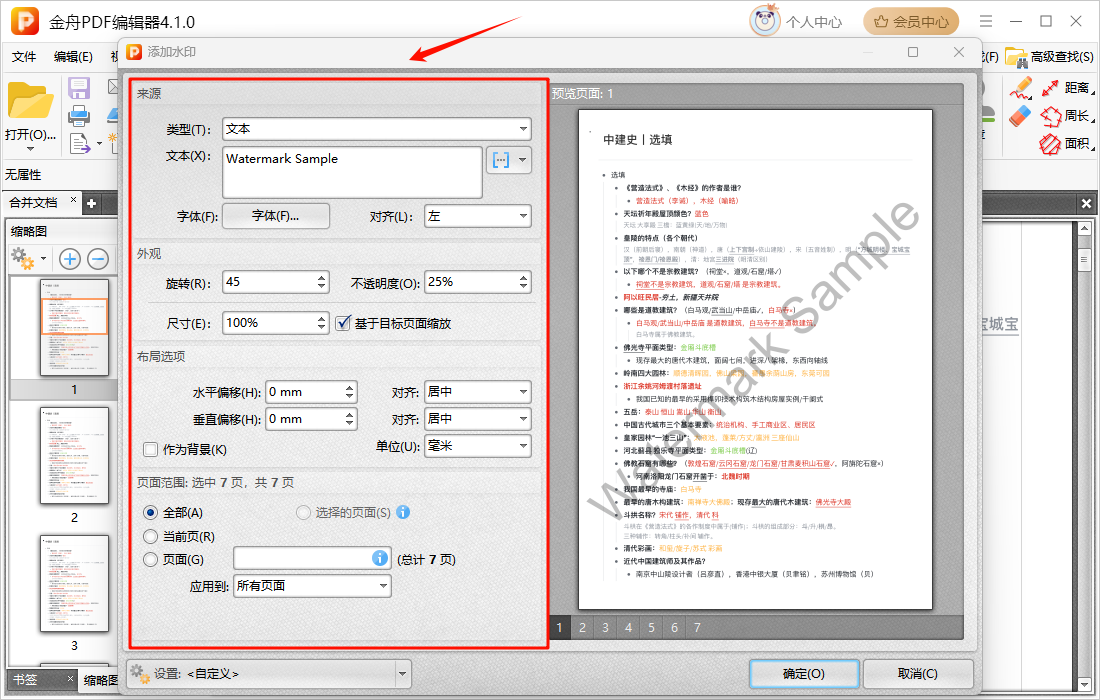The width and height of the screenshot is (1100, 700).
Task: Click the advanced search folder icon
Action: (x=1017, y=57)
